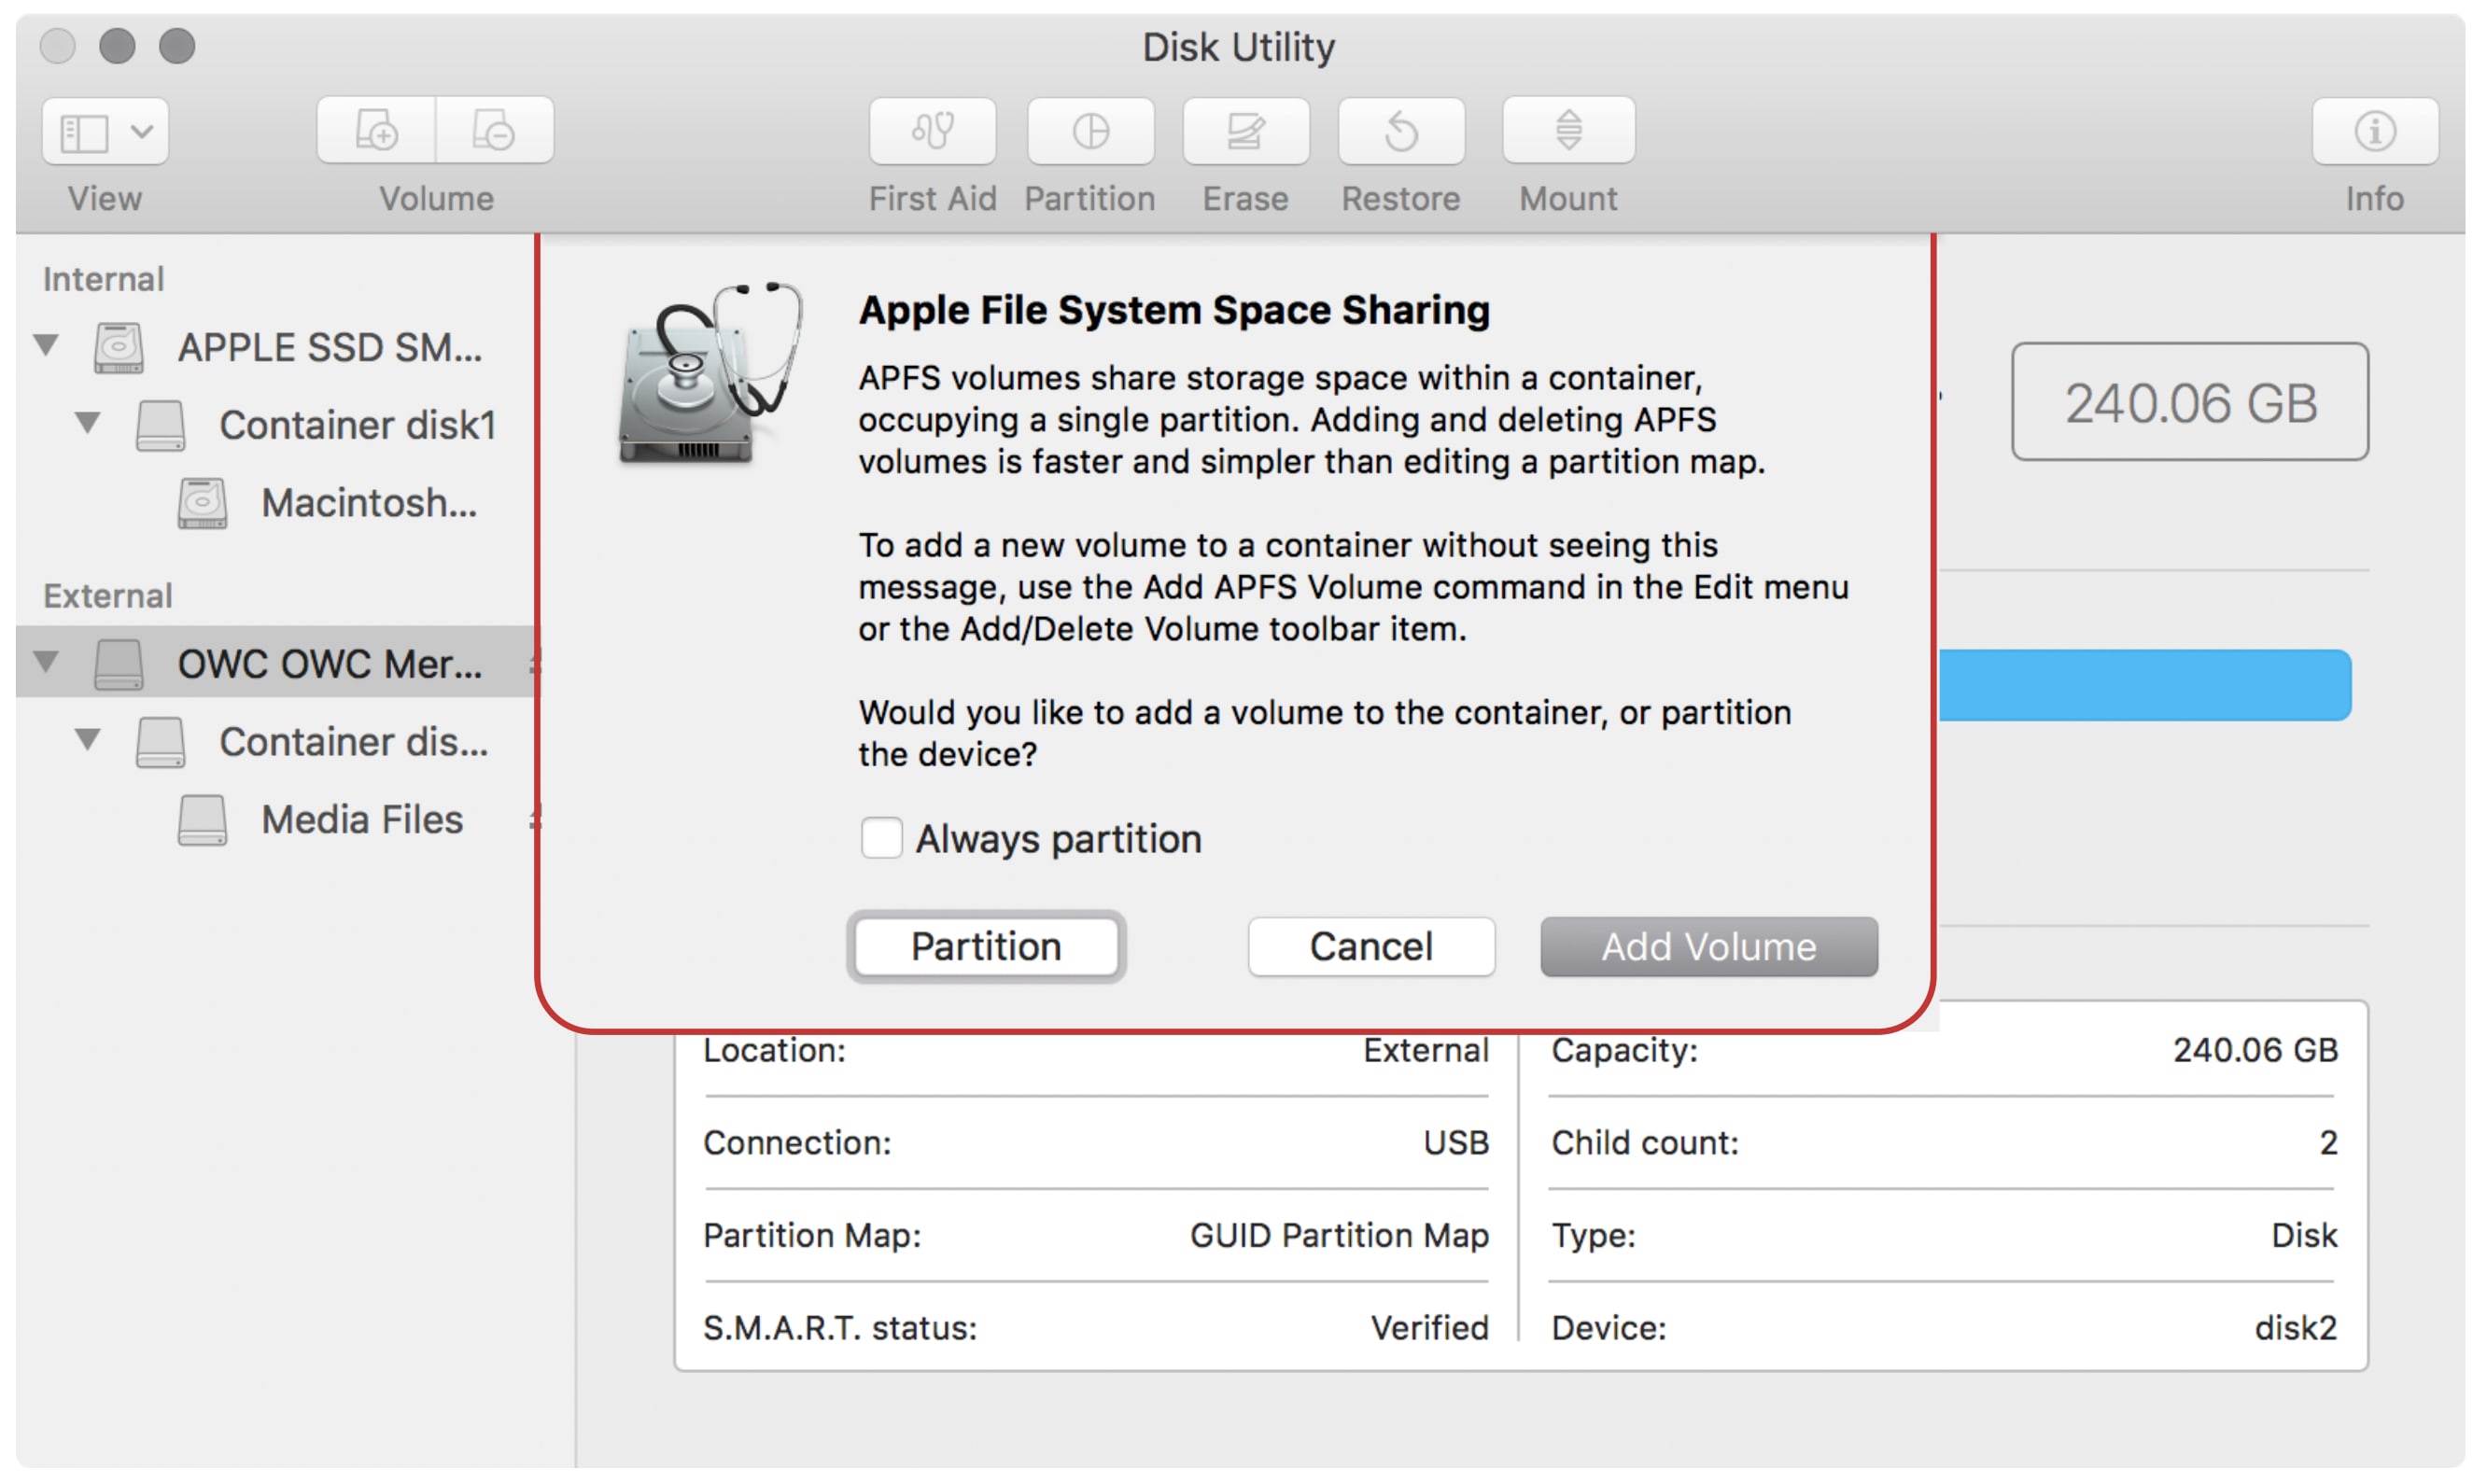Open the View sidebar dropdown

click(105, 131)
